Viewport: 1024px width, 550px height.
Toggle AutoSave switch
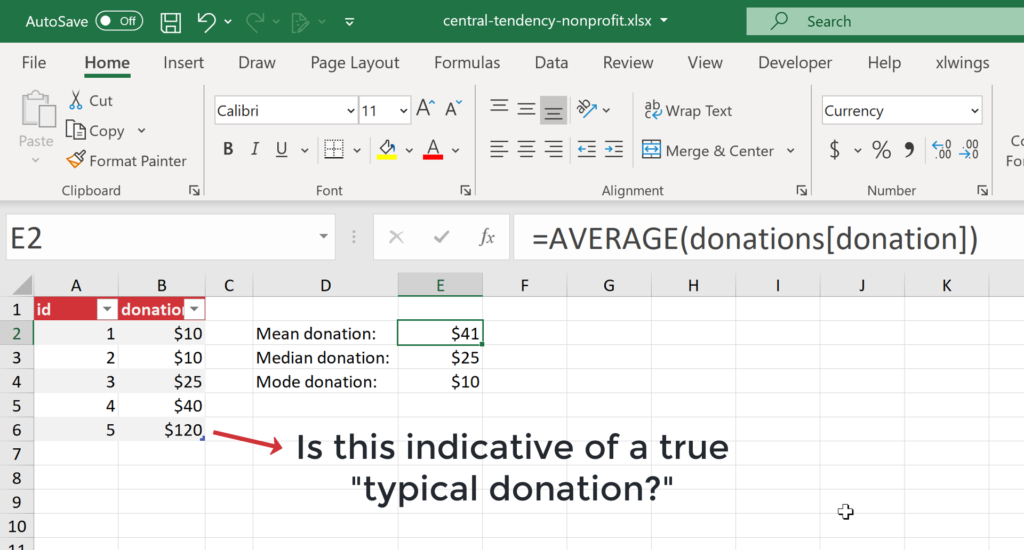click(119, 21)
